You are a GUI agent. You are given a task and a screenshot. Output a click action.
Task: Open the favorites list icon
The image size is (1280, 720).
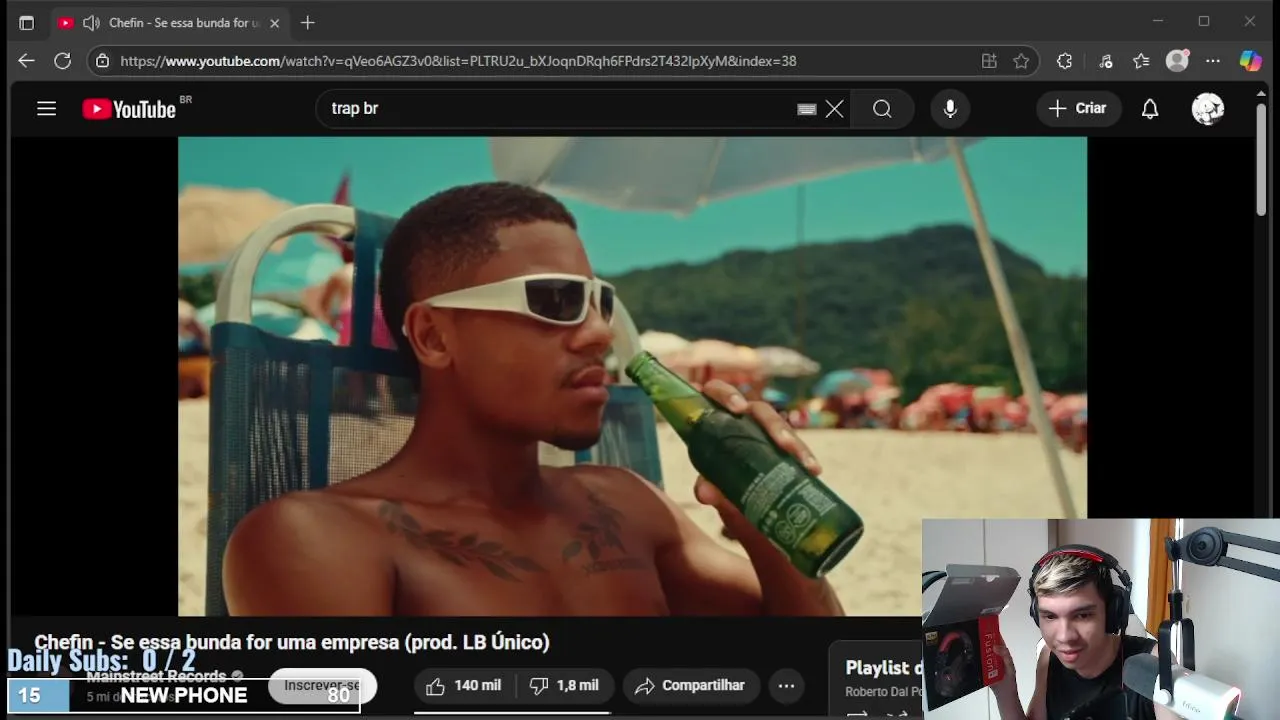tap(1141, 61)
